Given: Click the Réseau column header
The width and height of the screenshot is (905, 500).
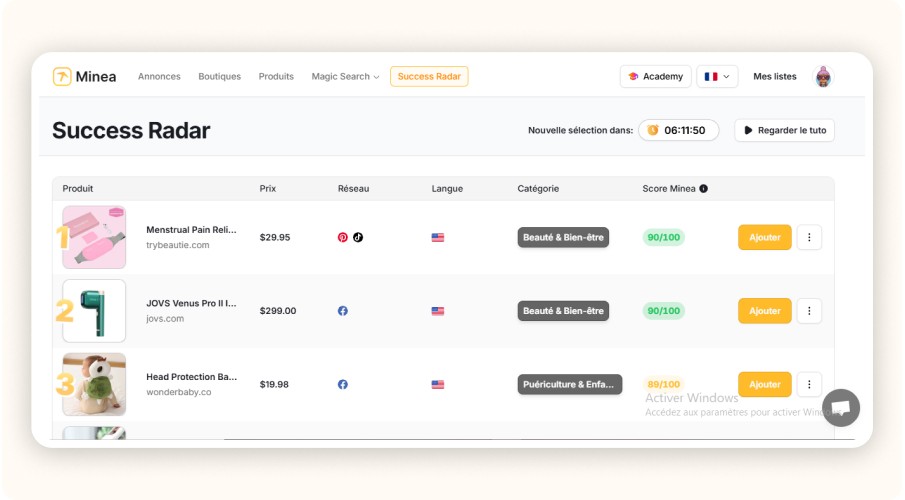Looking at the screenshot, I should tap(353, 188).
